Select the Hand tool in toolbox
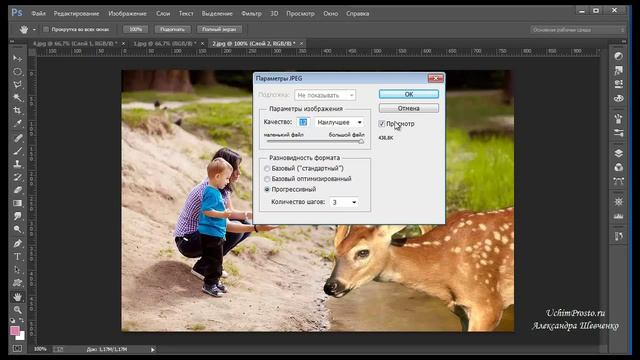640x360 pixels. (17, 297)
